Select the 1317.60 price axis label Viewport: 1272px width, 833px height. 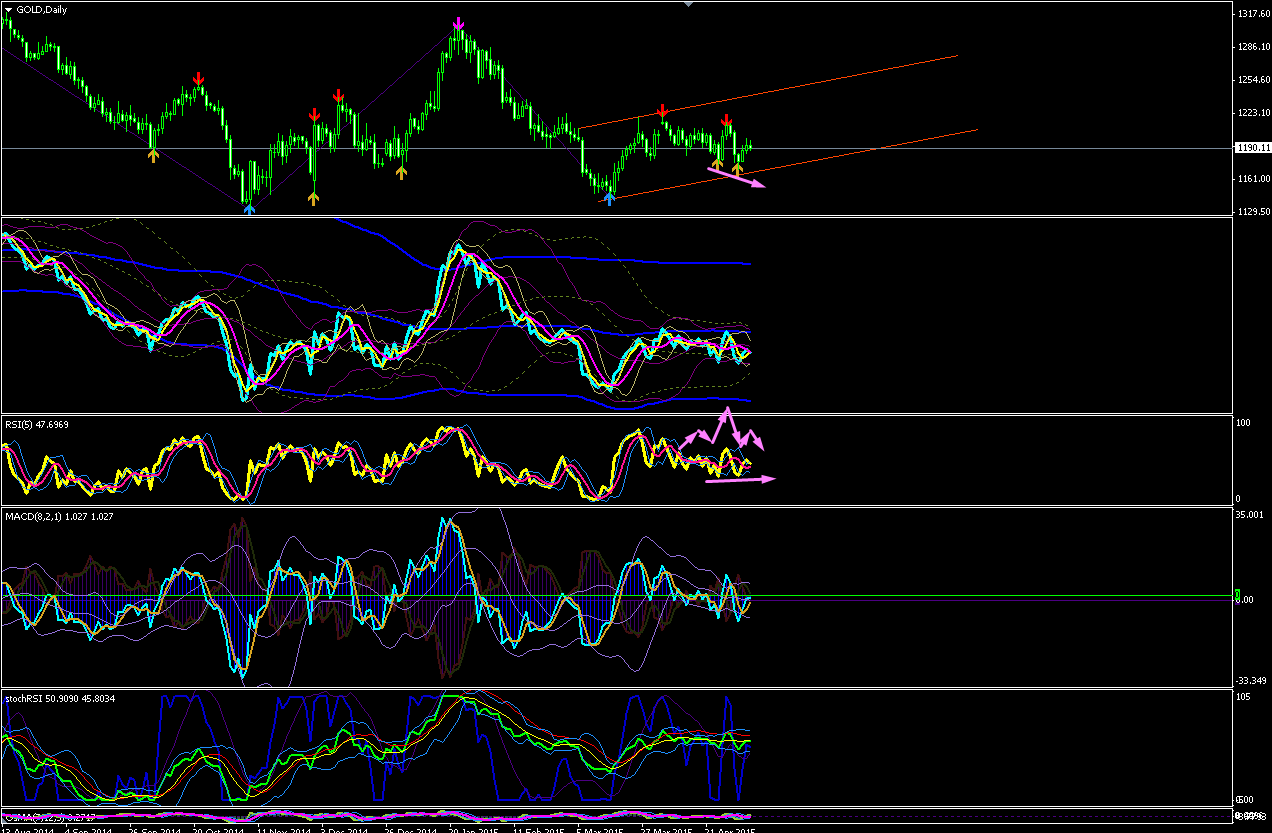pos(1253,14)
